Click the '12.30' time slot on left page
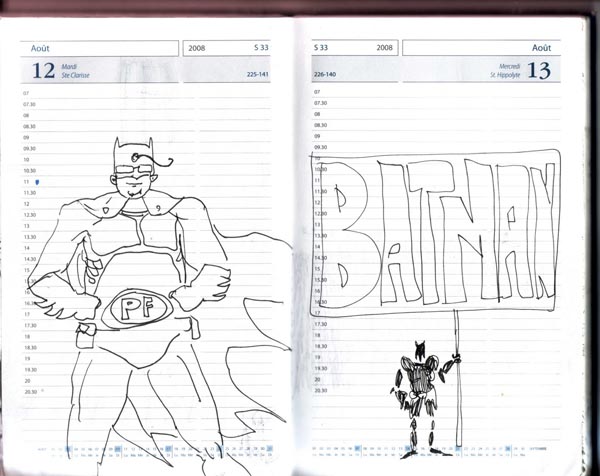This screenshot has height=476, width=600. pyautogui.click(x=29, y=215)
